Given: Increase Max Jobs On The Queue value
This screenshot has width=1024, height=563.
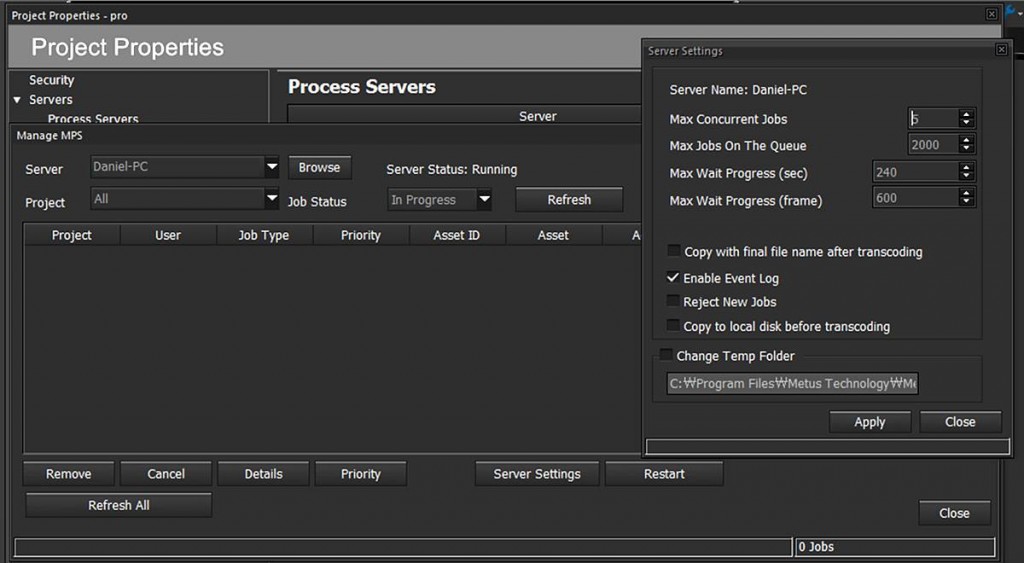Looking at the screenshot, I should point(967,140).
